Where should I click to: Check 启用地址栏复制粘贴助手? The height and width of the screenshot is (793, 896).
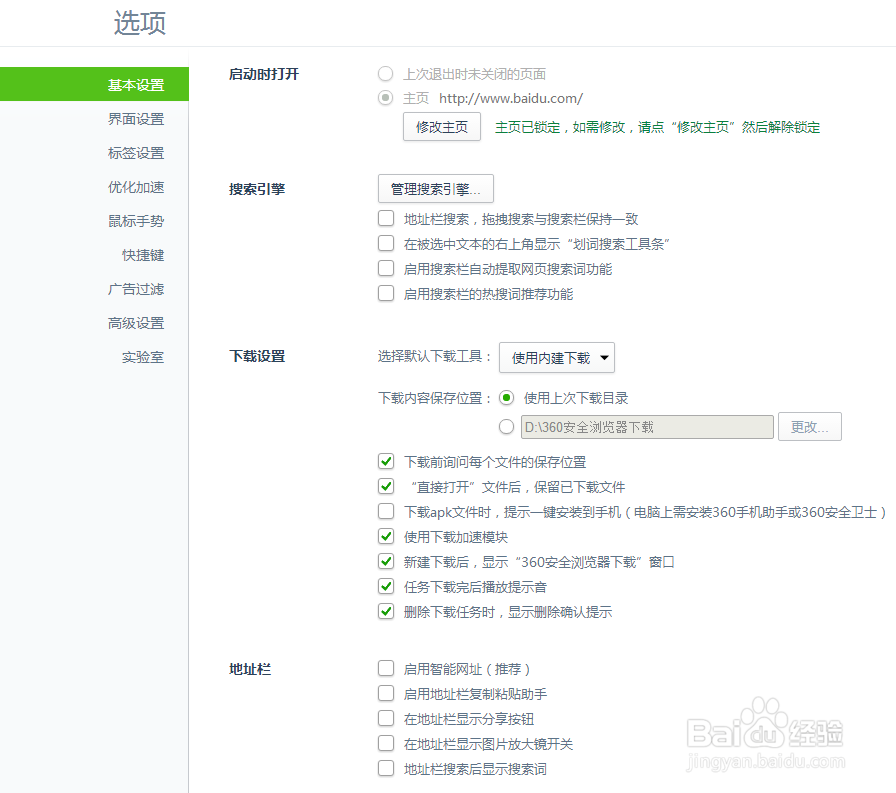pyautogui.click(x=386, y=694)
